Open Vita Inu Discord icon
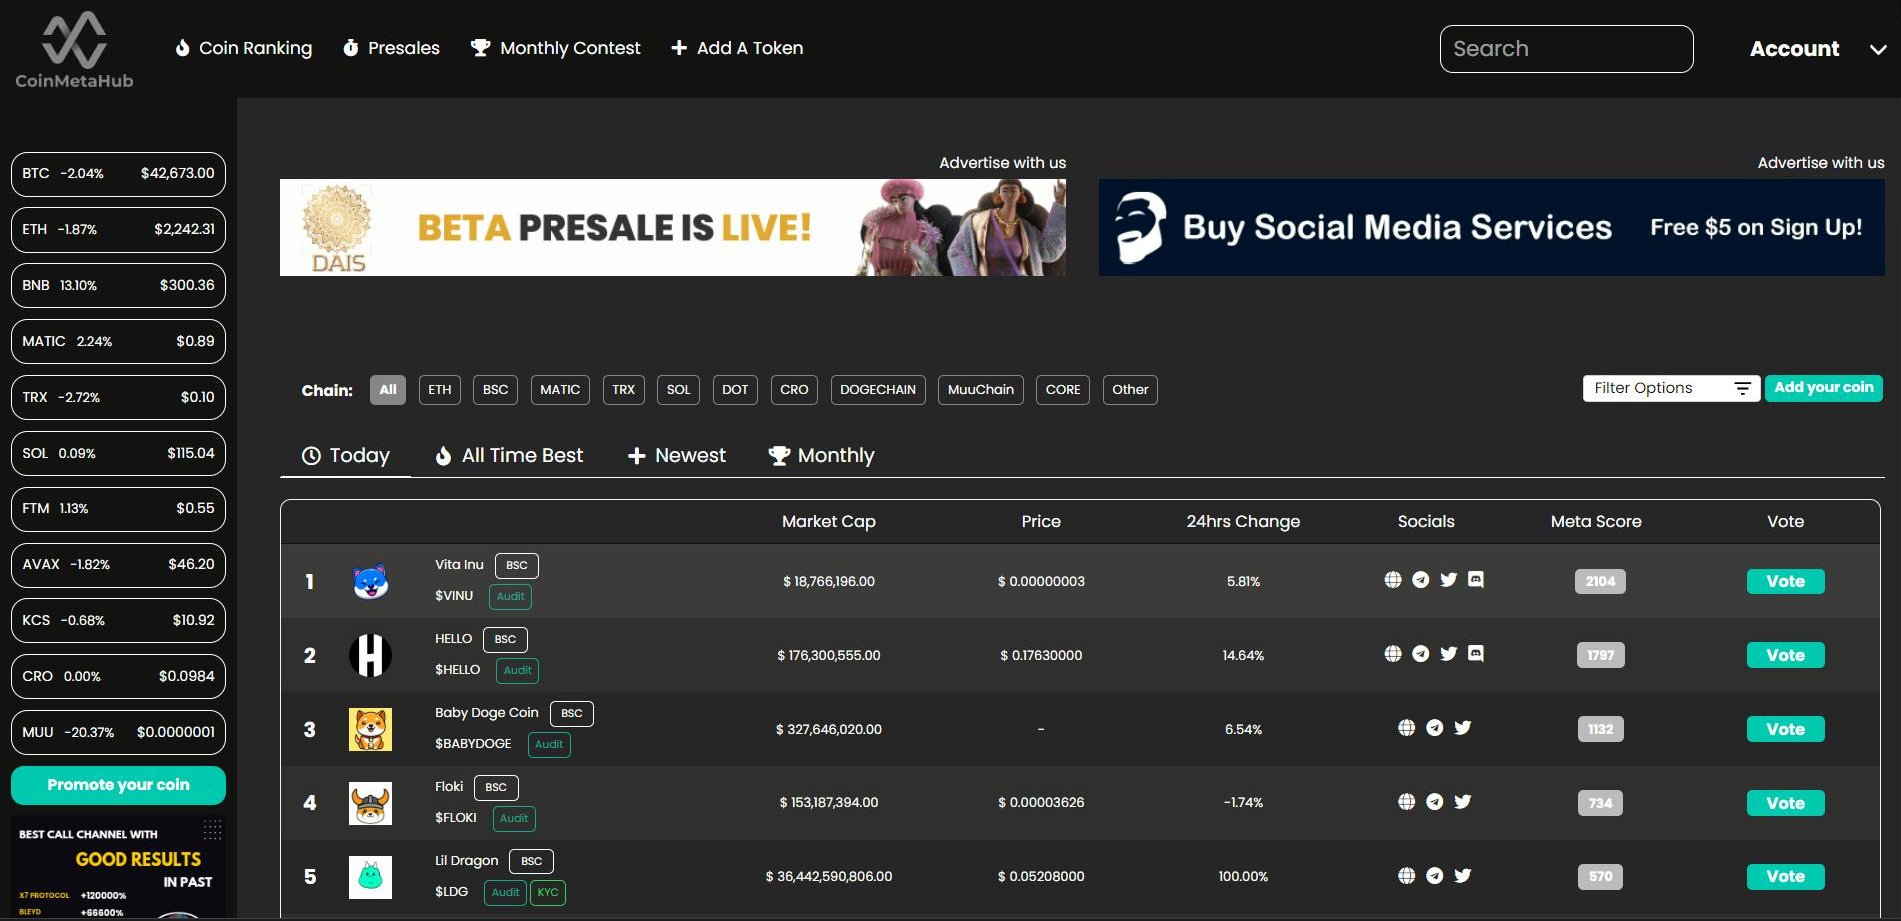1901x921 pixels. [1475, 579]
